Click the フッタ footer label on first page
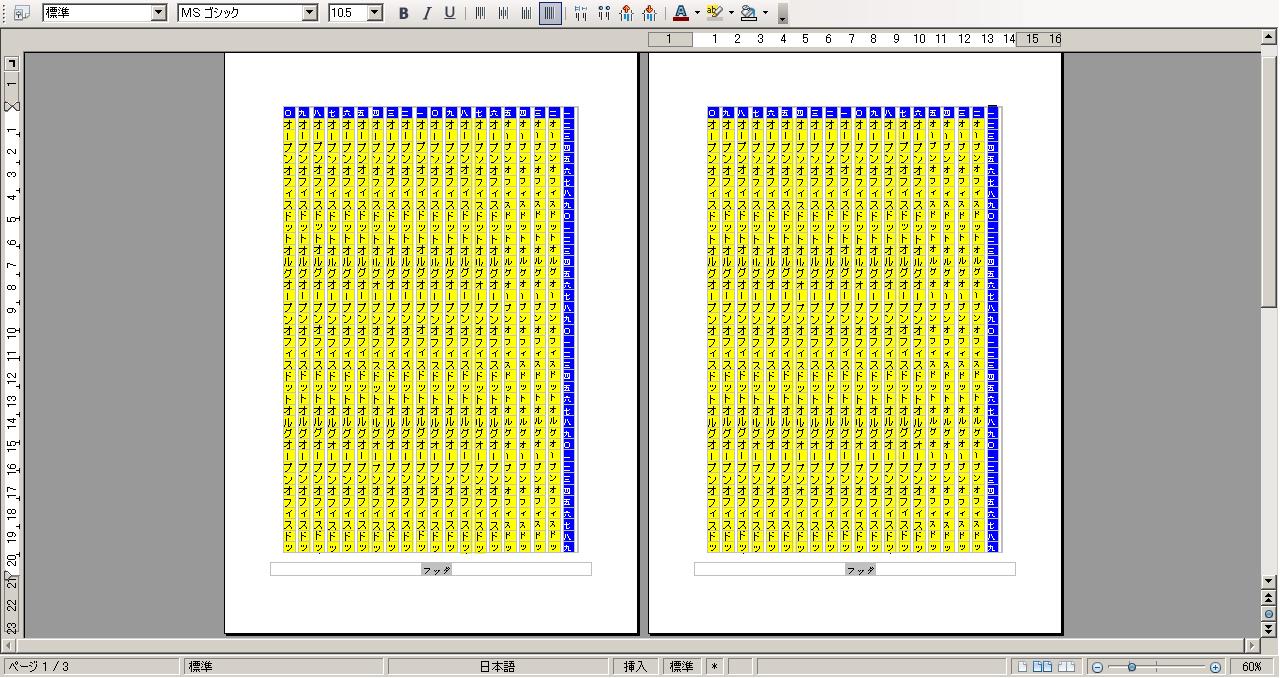The width and height of the screenshot is (1280, 678). click(x=436, y=570)
